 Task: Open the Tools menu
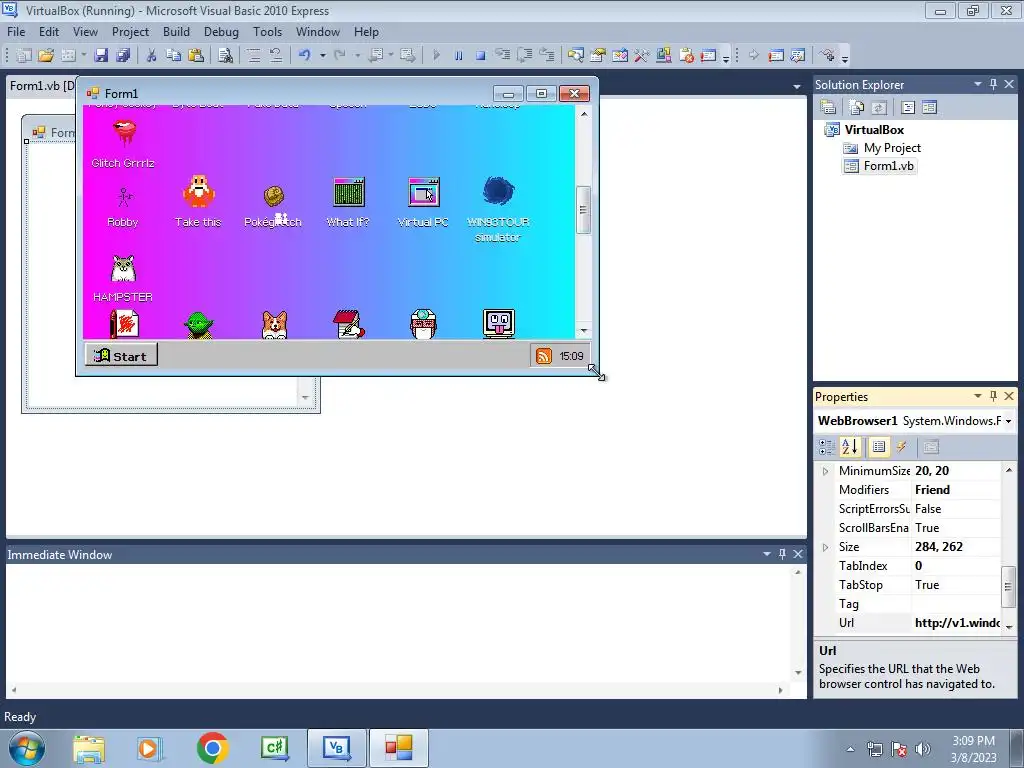(x=267, y=31)
